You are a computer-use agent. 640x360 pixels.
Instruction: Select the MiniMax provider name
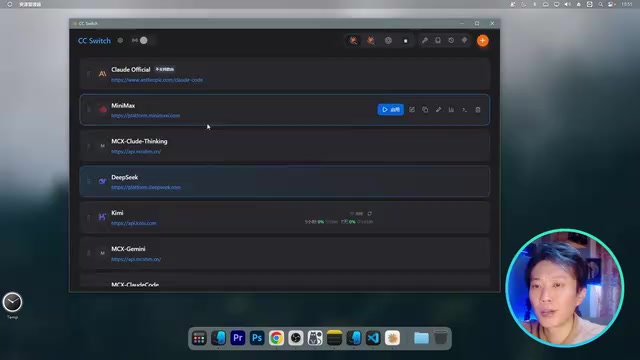coord(123,105)
